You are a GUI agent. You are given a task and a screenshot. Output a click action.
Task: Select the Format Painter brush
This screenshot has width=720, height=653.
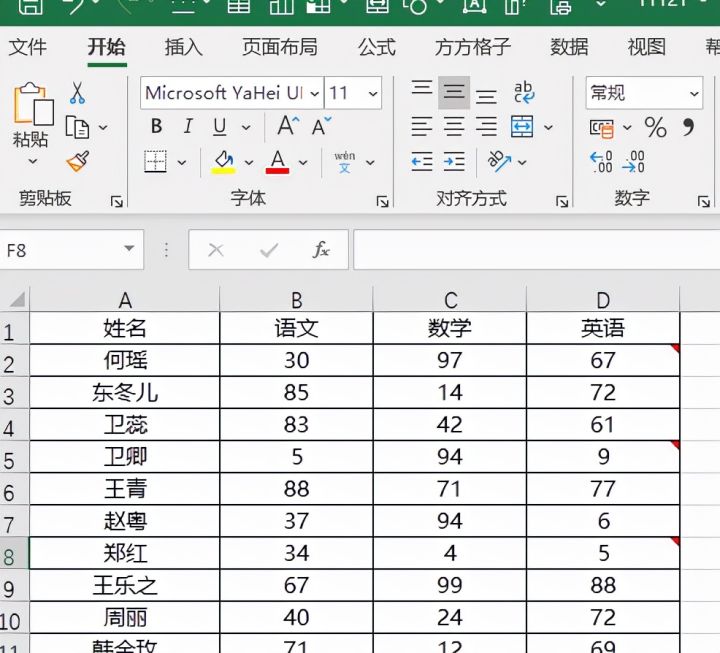tap(78, 161)
